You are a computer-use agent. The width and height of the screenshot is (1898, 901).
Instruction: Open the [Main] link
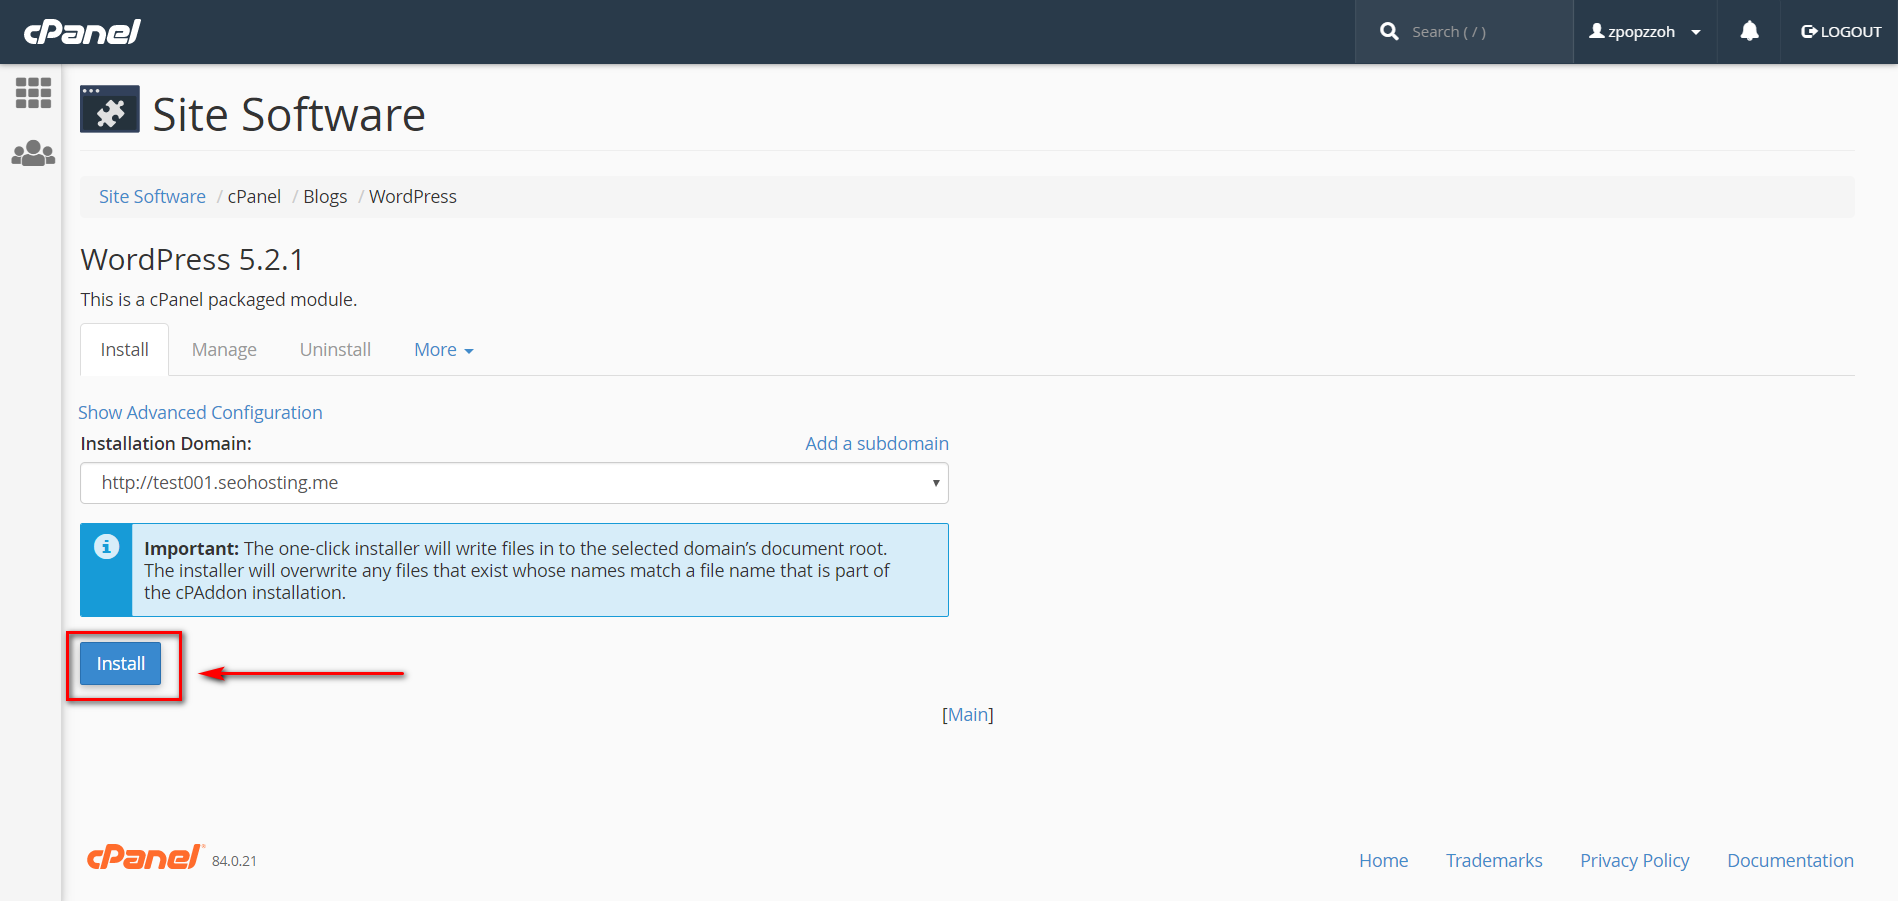pos(968,715)
